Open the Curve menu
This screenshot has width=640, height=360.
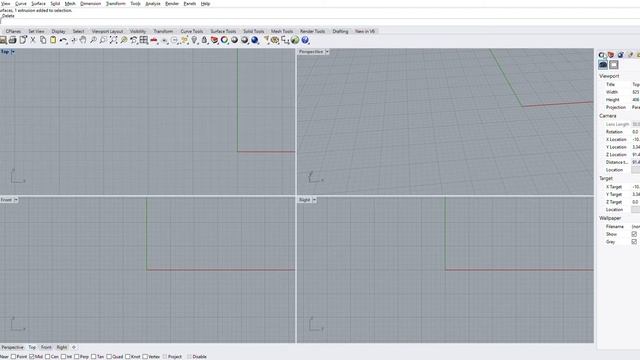point(20,3)
